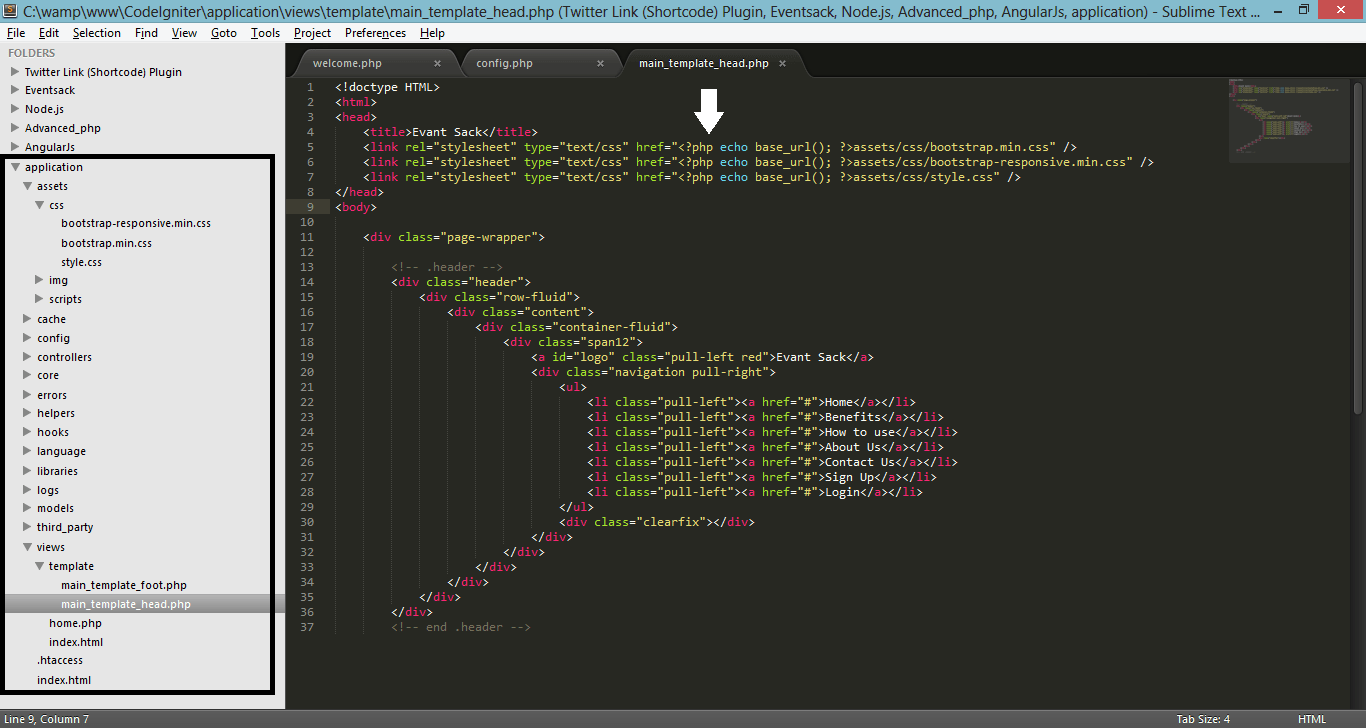Close the config.php tab
This screenshot has height=728, width=1366.
click(x=600, y=61)
